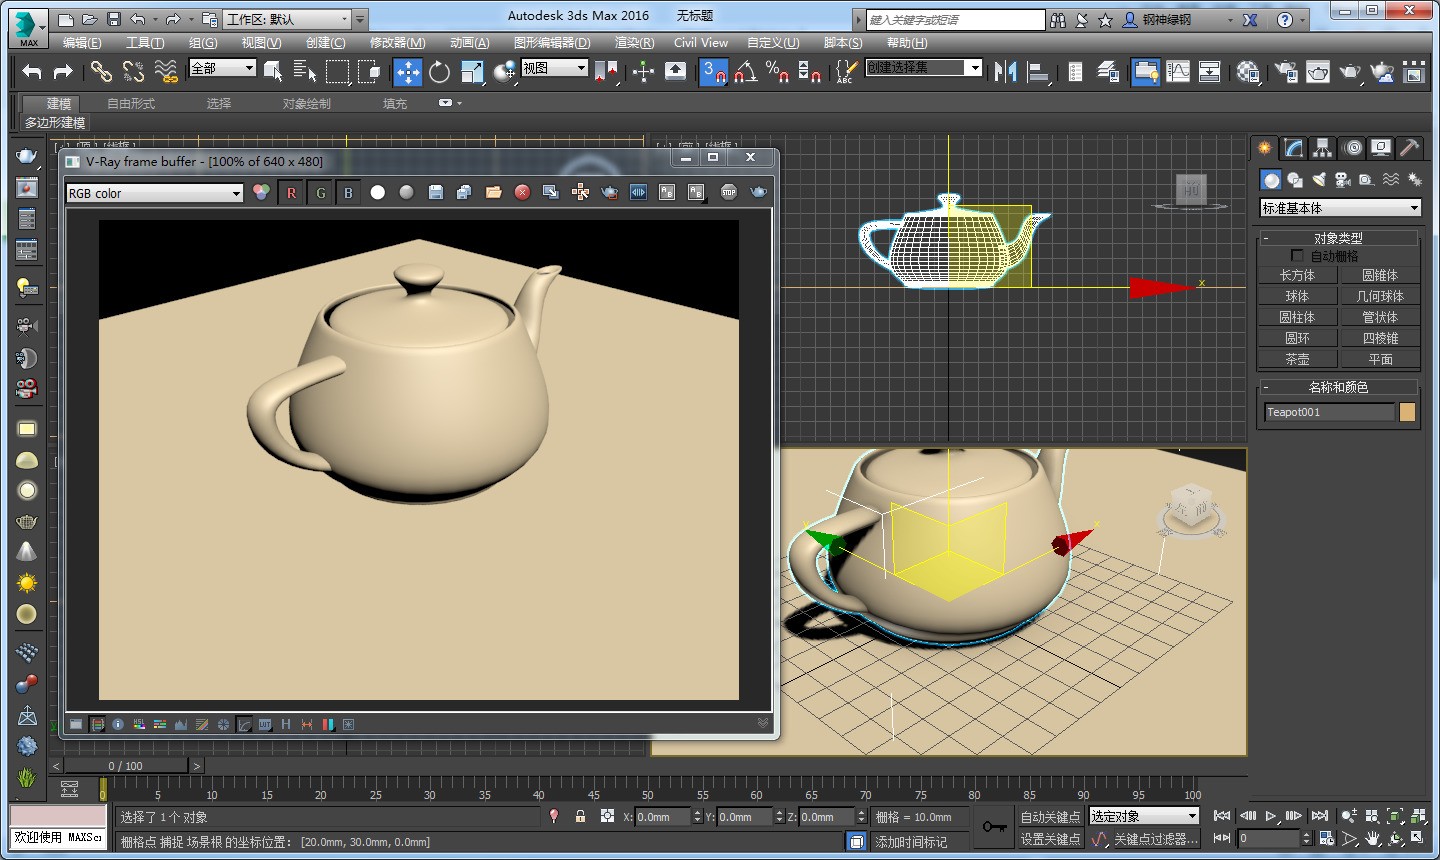Toggle 自动关键点 auto key mode
Screen dimensions: 1440x860
1050,817
